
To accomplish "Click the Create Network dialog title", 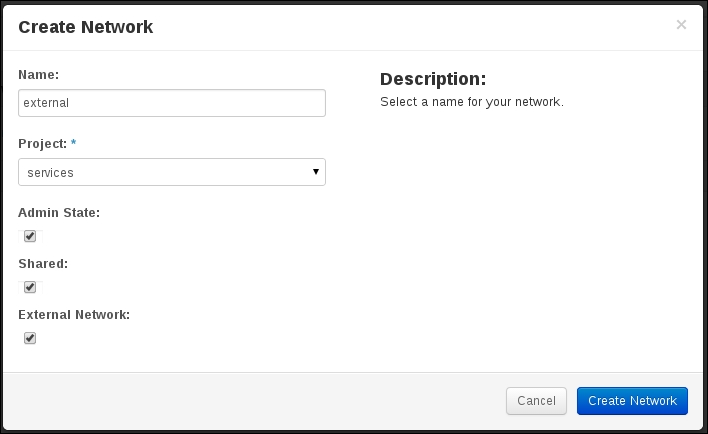I will point(85,27).
